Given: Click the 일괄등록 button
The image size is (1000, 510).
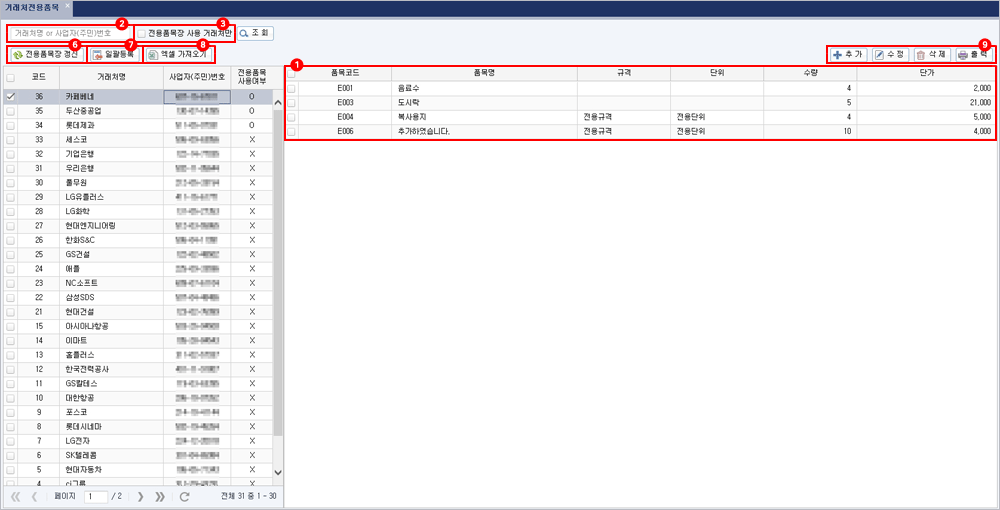Looking at the screenshot, I should [114, 55].
